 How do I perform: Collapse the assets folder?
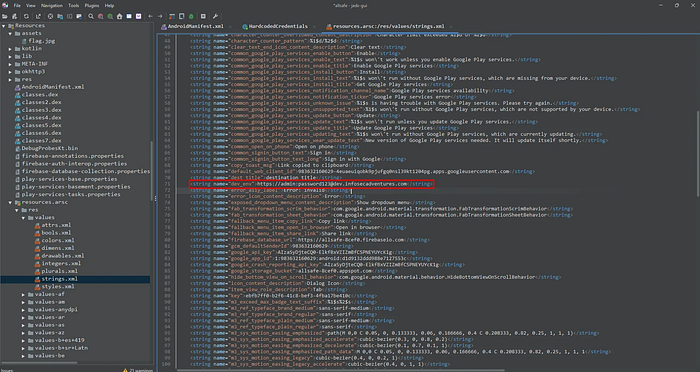(10, 33)
